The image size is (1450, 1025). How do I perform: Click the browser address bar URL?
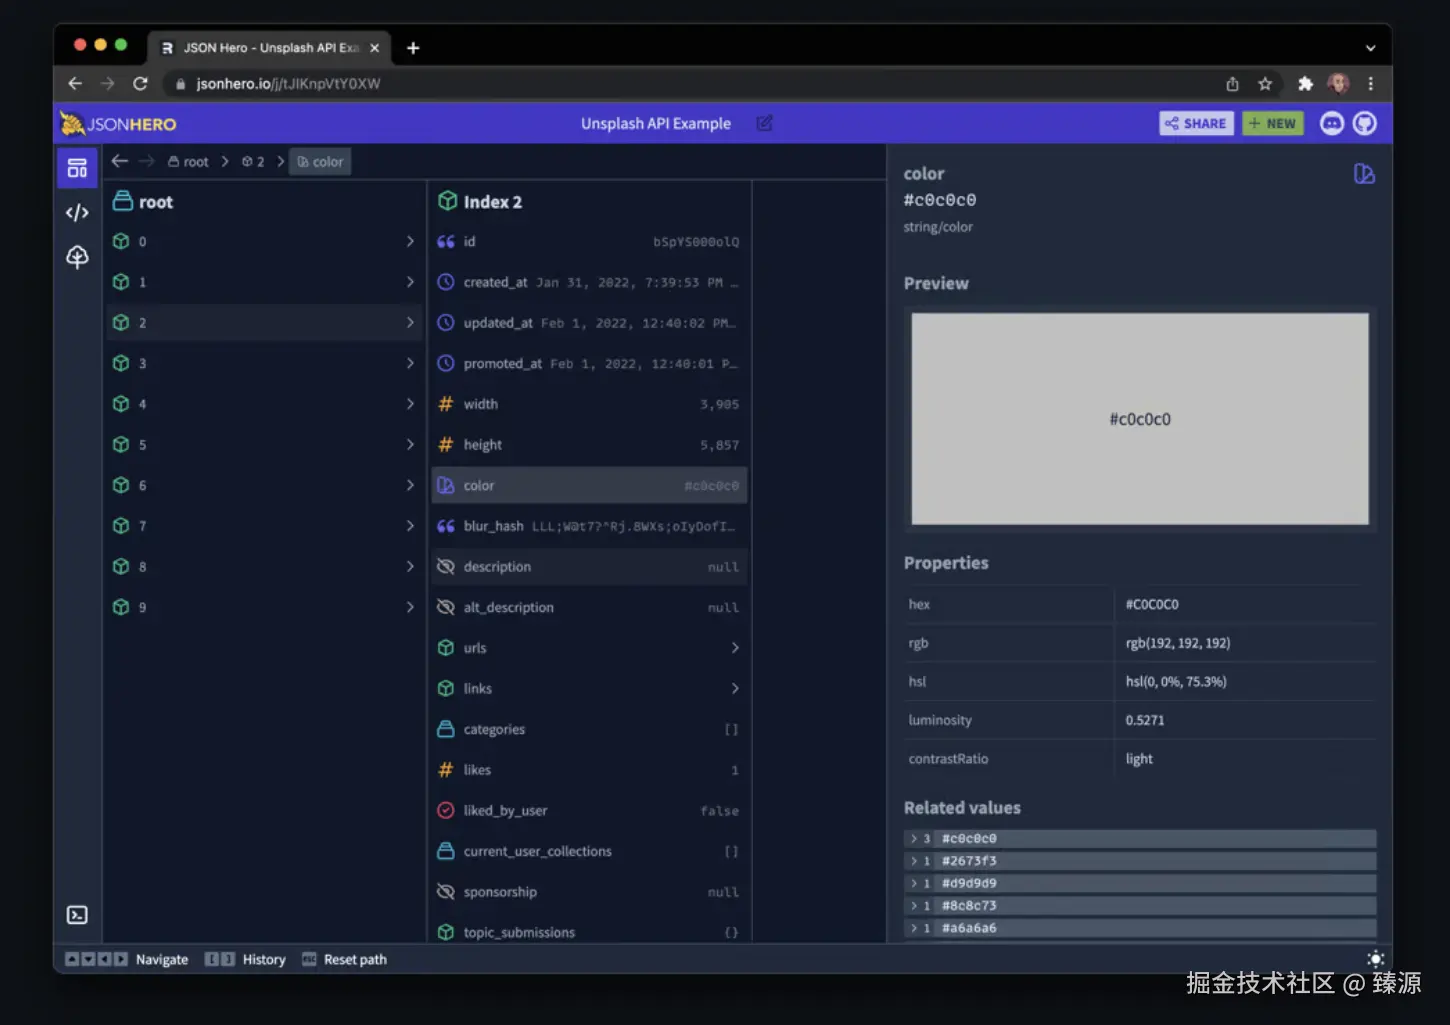tap(288, 84)
